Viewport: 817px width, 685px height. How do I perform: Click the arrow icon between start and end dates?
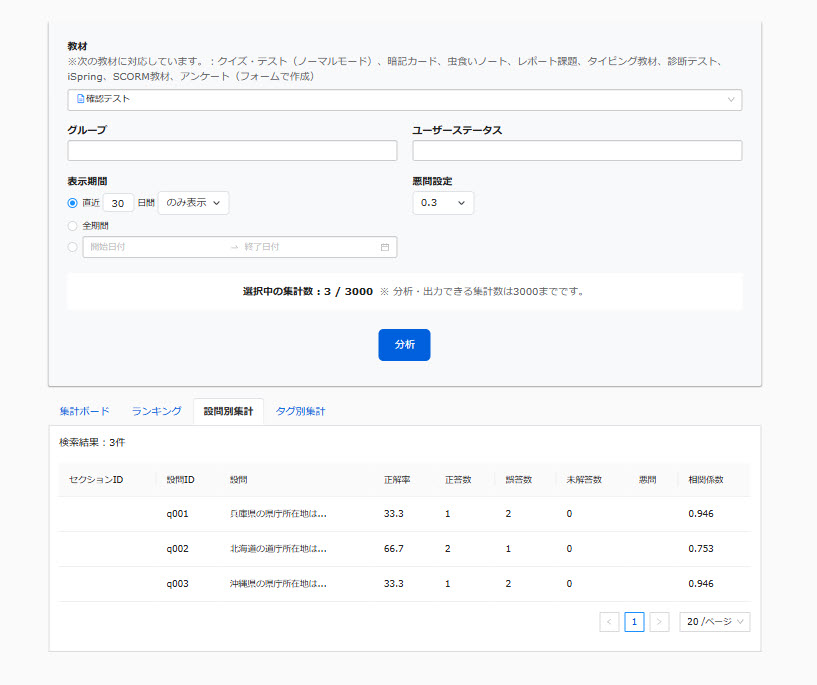coord(234,247)
